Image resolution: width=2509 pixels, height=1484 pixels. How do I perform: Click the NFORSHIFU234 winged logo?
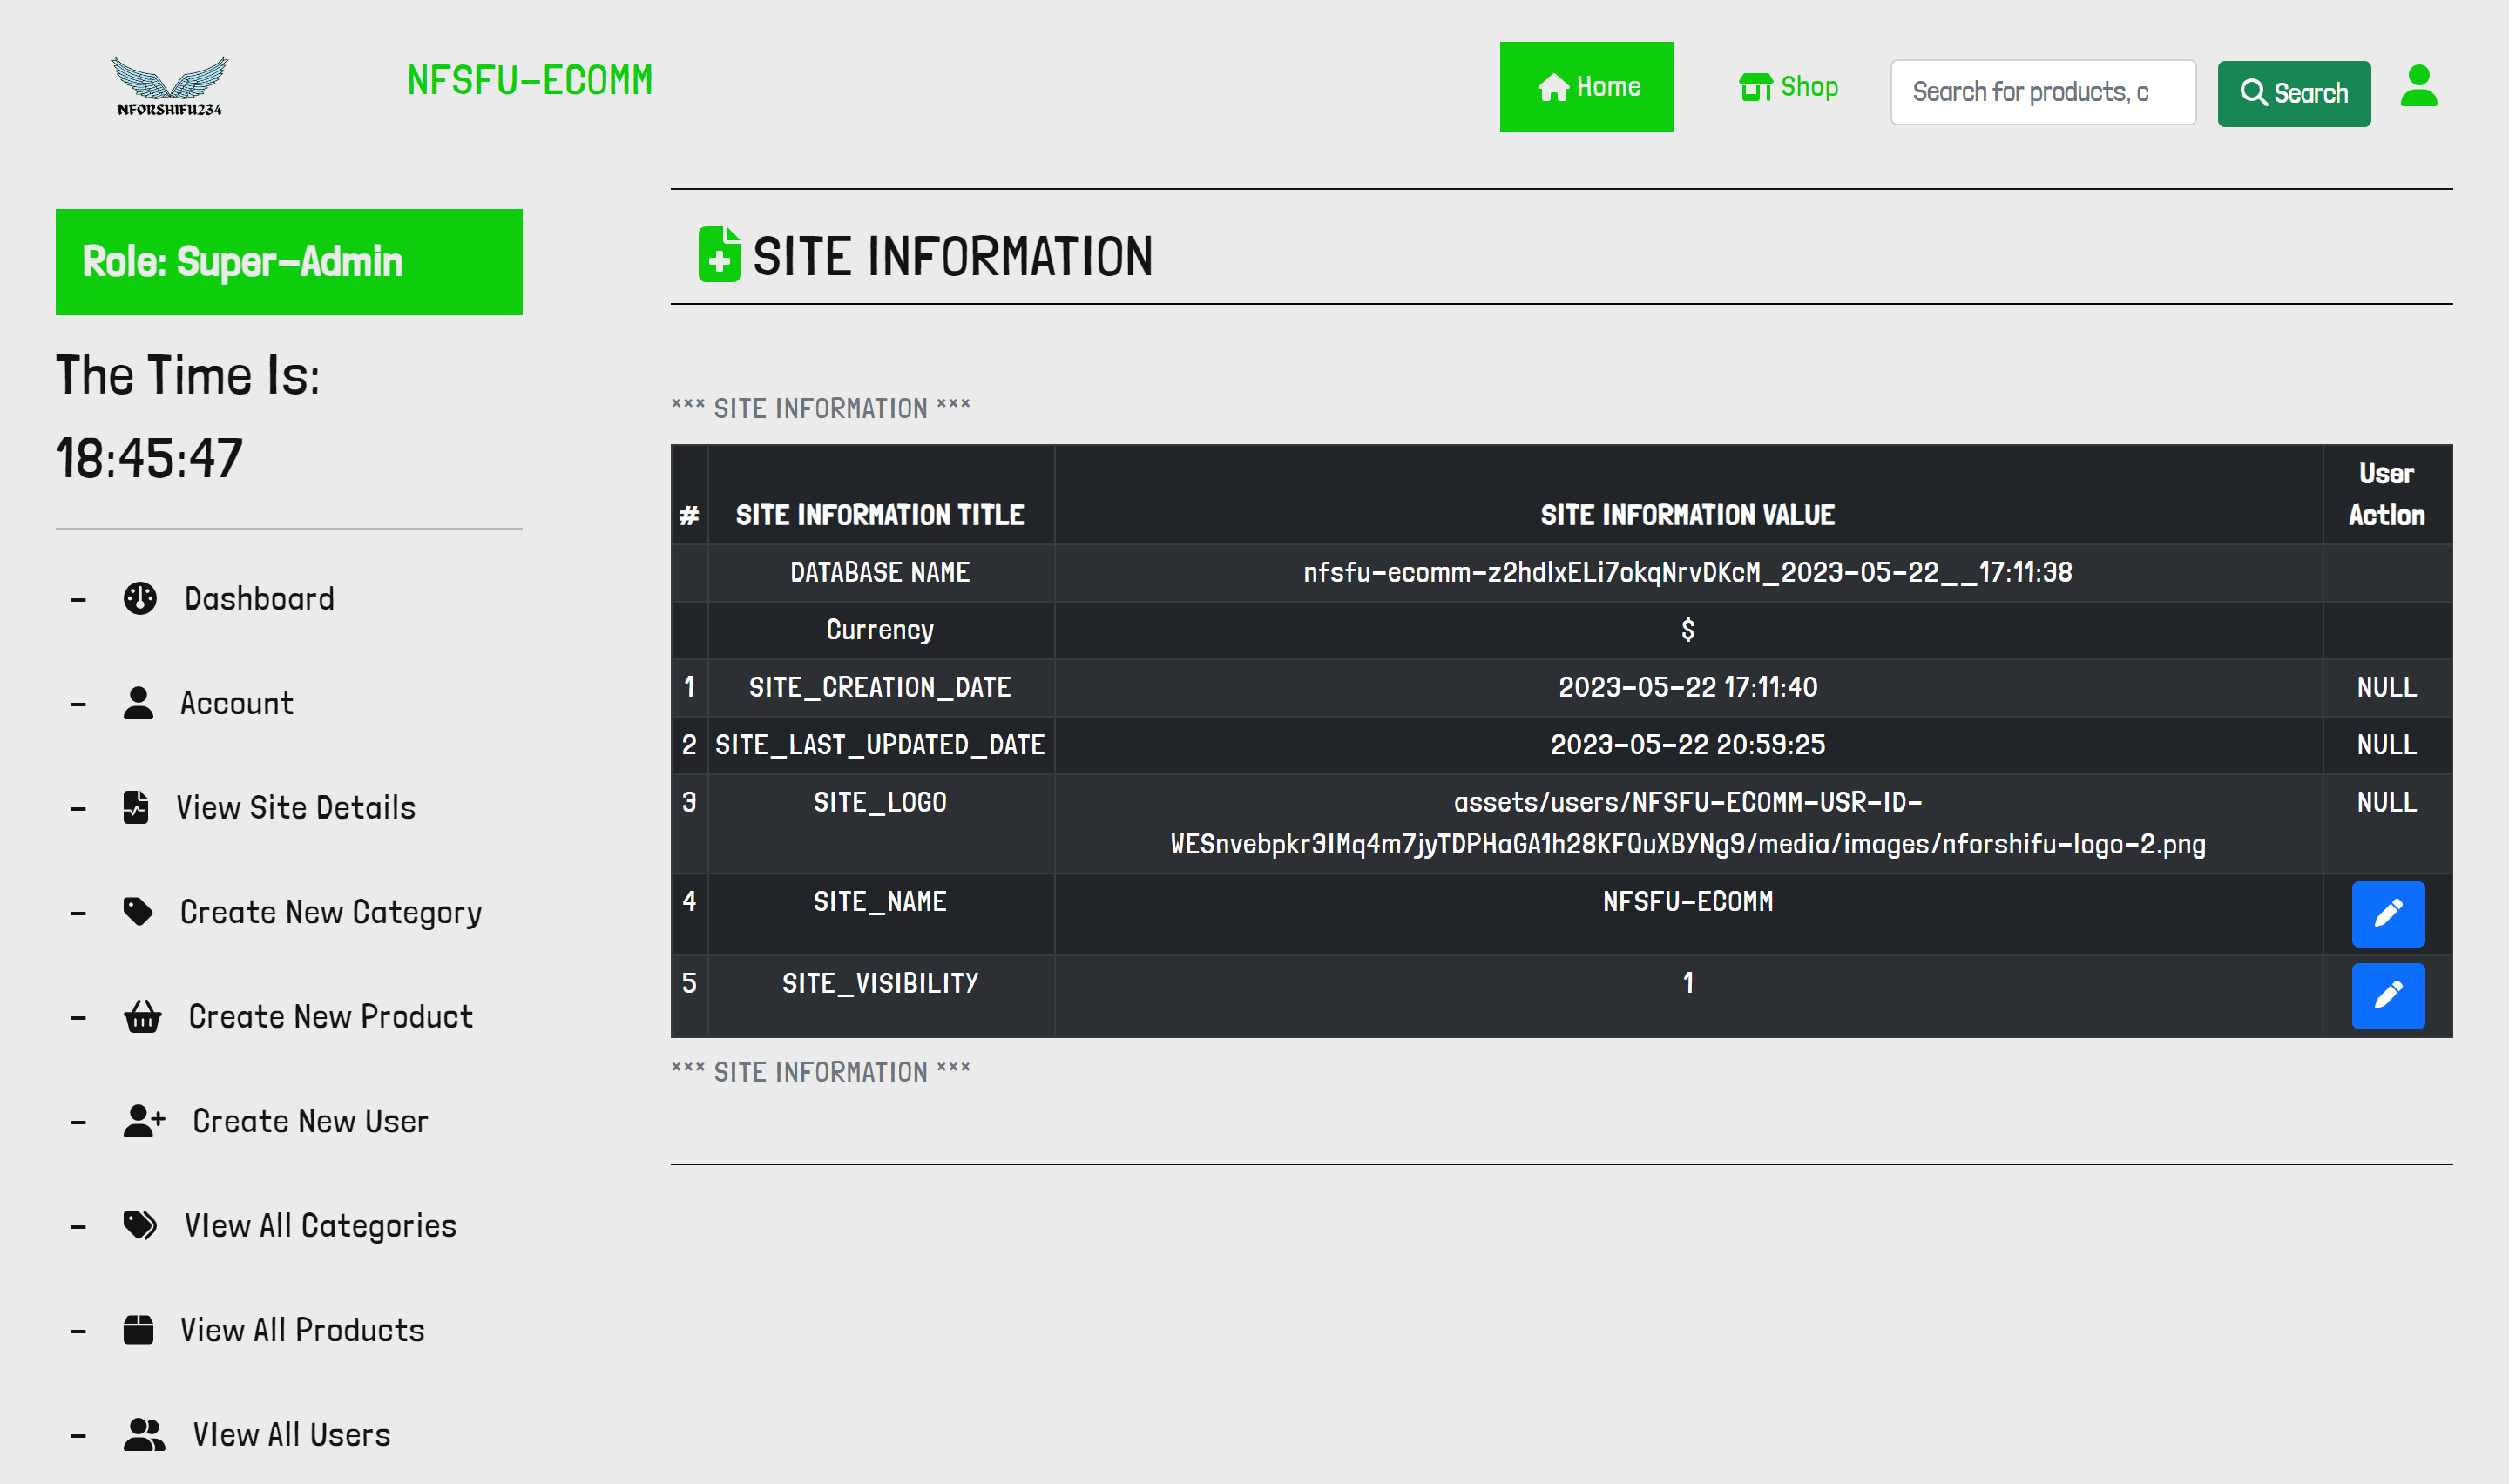[169, 86]
